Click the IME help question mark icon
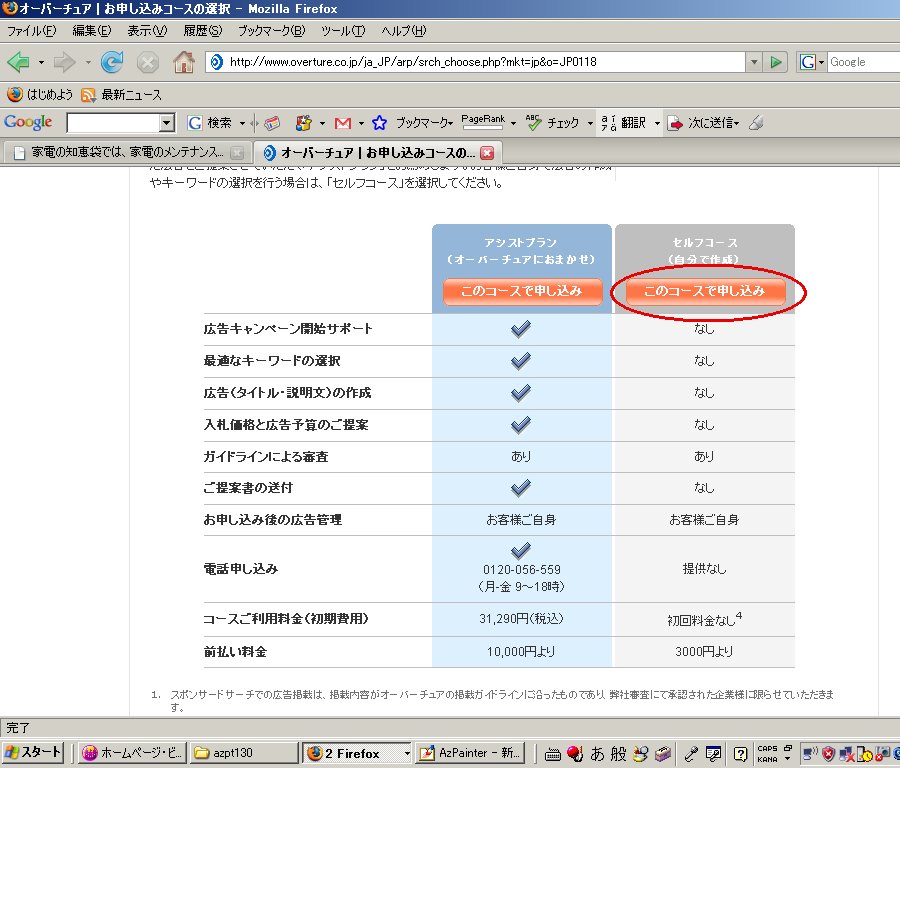 [740, 754]
